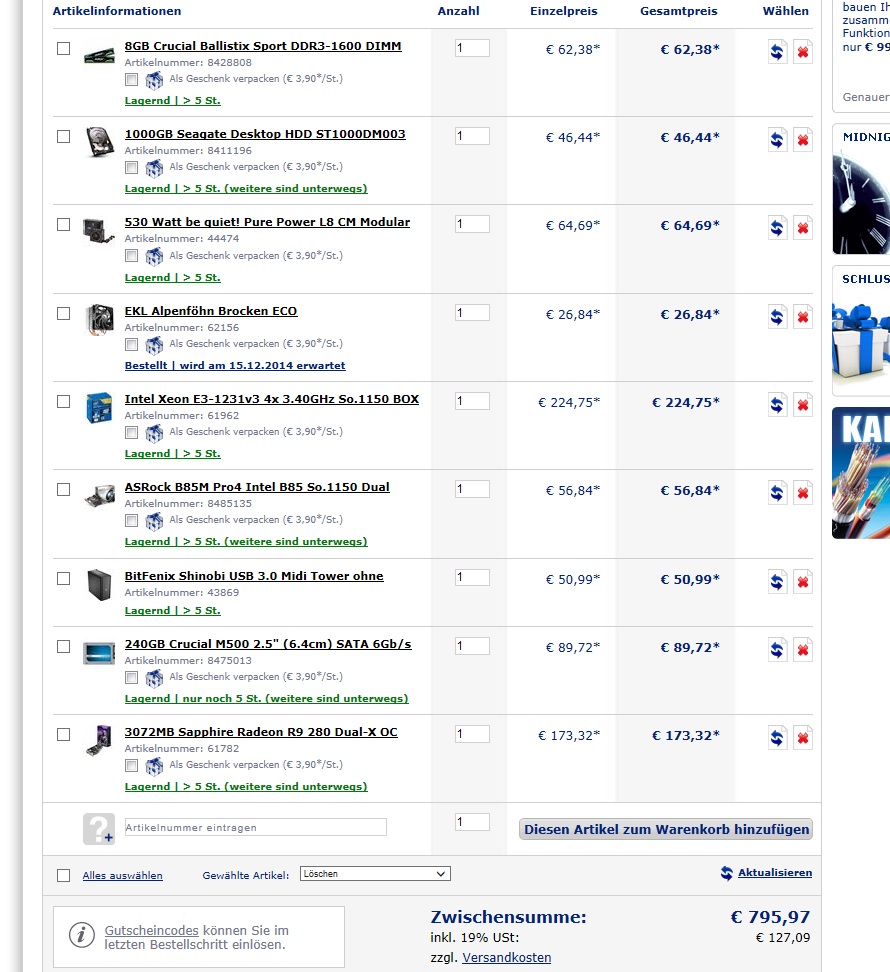
Task: Click gift box icon under Intel Xeon
Action: point(154,433)
